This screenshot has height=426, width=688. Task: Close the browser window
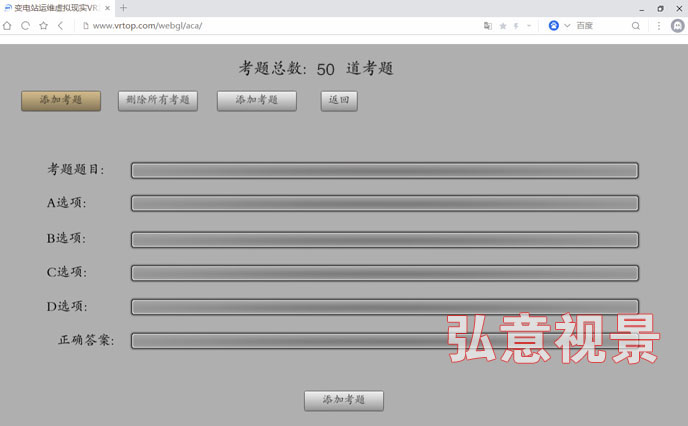pos(679,9)
